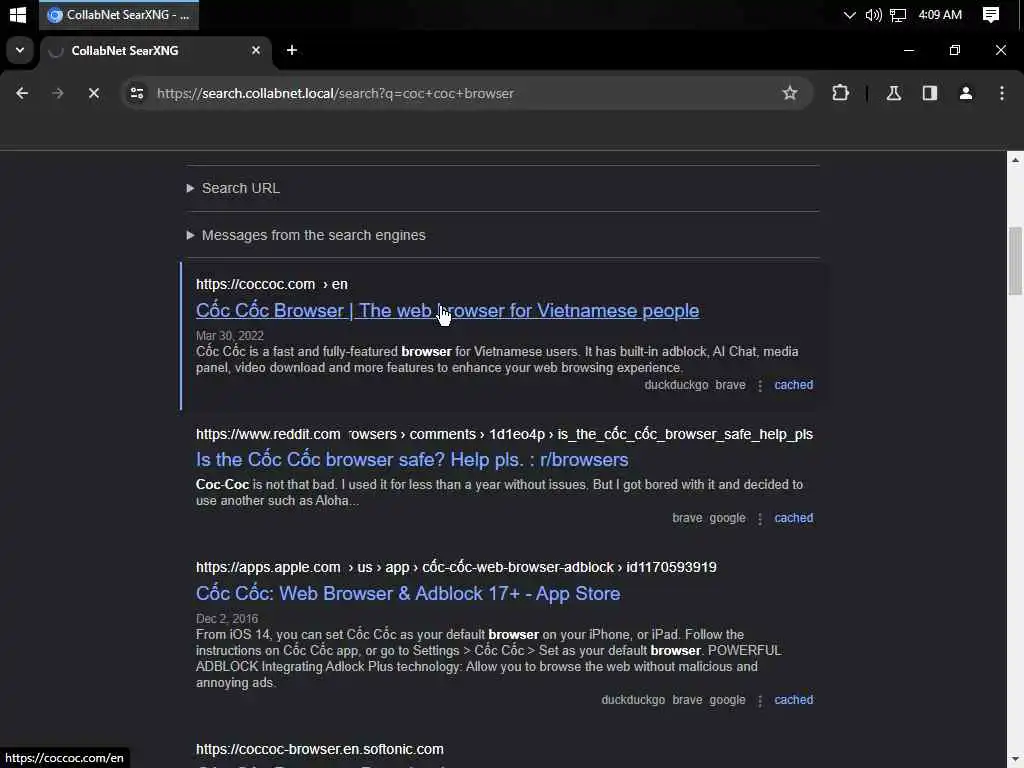The width and height of the screenshot is (1024, 768).
Task: Open more options dots for App Store result
Action: [x=760, y=700]
